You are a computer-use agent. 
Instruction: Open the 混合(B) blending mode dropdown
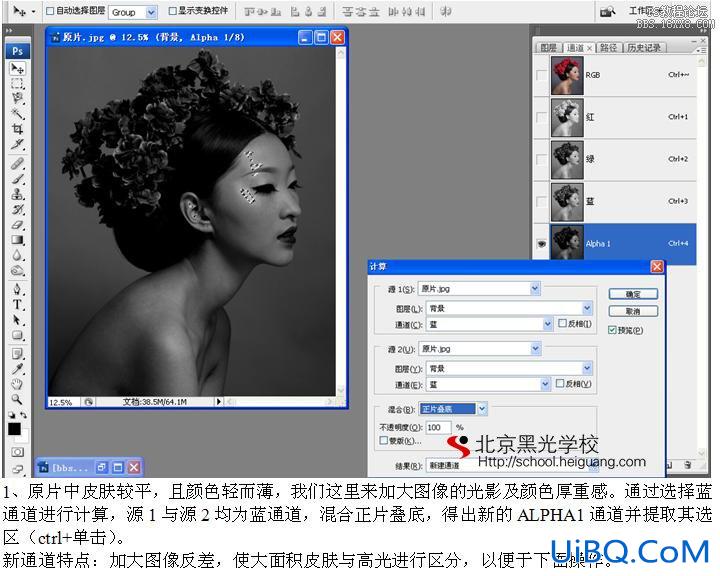(482, 408)
